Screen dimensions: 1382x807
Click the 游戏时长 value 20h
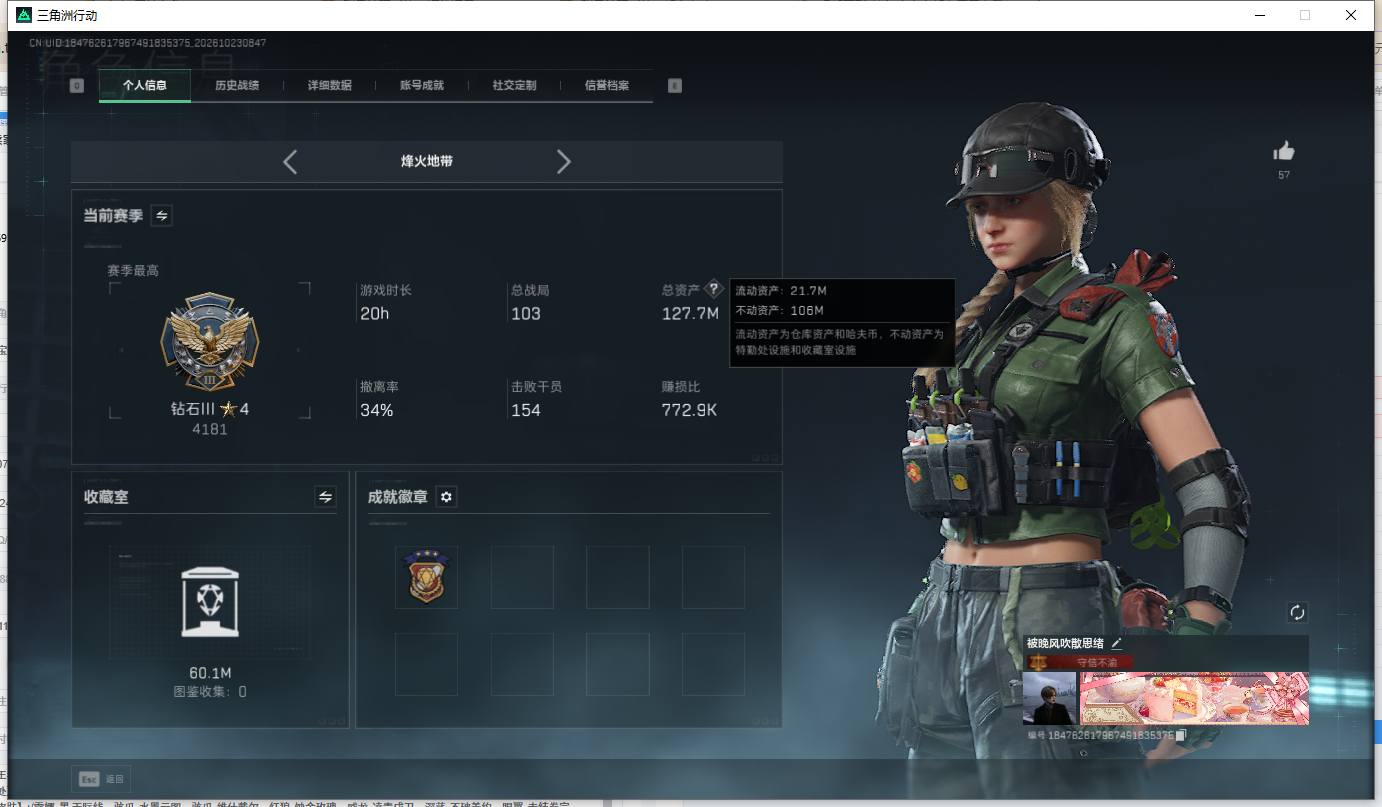[x=375, y=314]
